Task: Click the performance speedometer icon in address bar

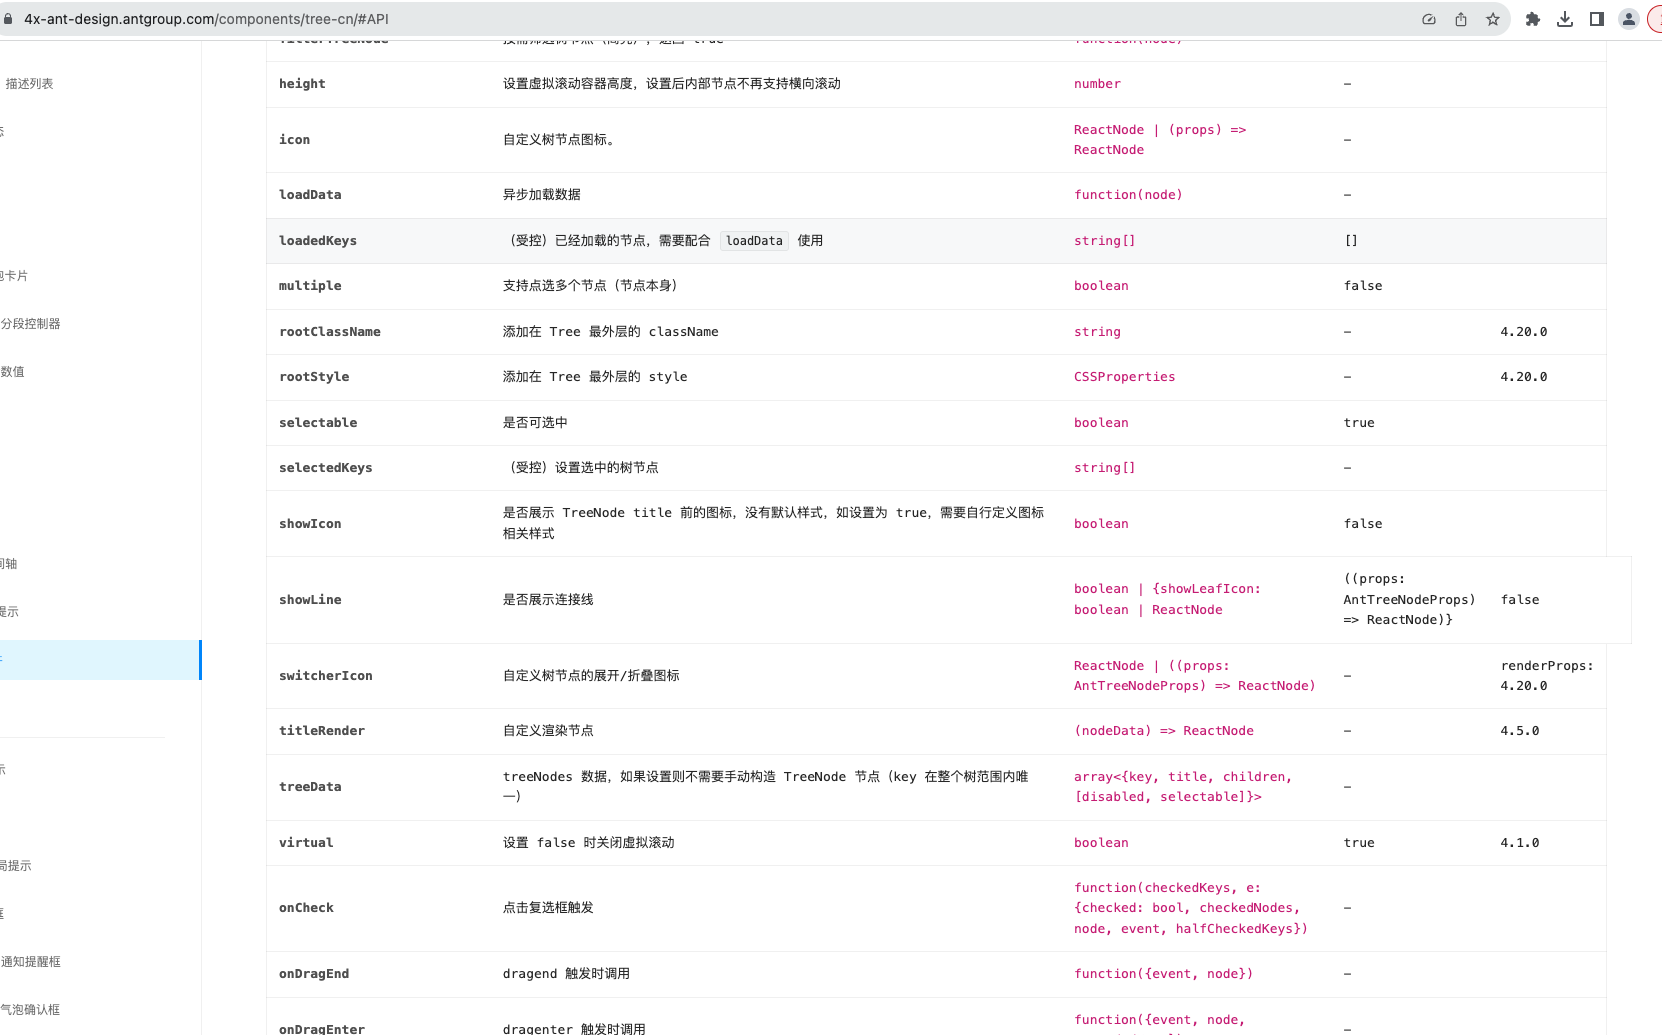Action: (1428, 18)
